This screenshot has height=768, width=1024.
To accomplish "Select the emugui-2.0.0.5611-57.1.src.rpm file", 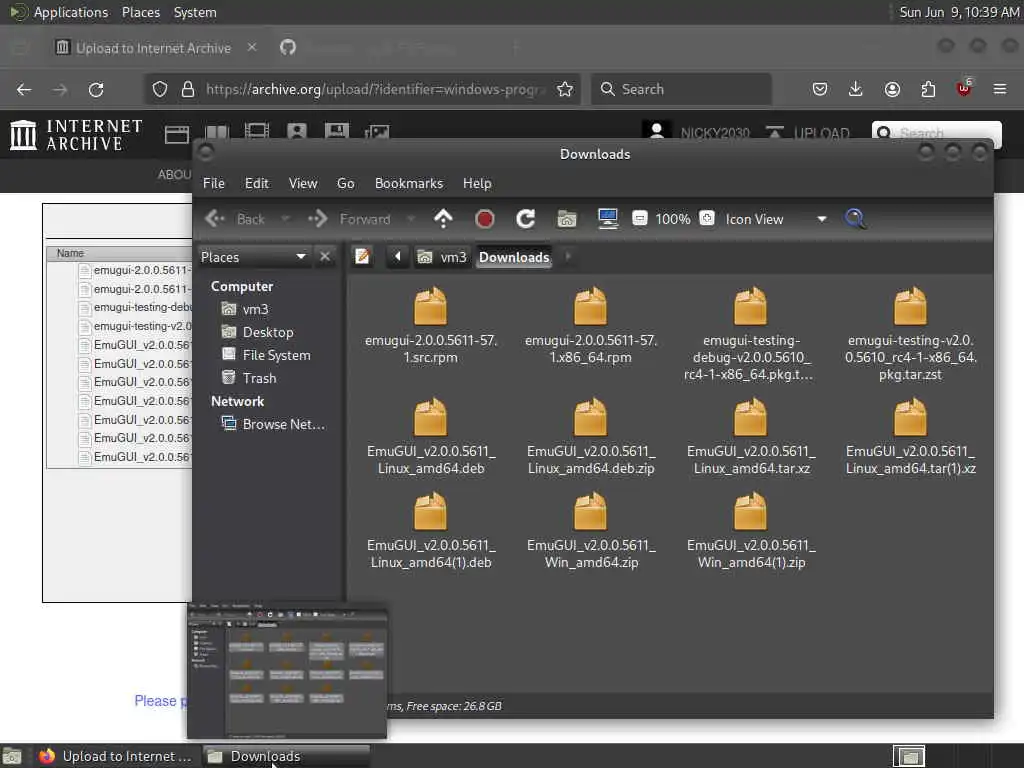I will 431,325.
